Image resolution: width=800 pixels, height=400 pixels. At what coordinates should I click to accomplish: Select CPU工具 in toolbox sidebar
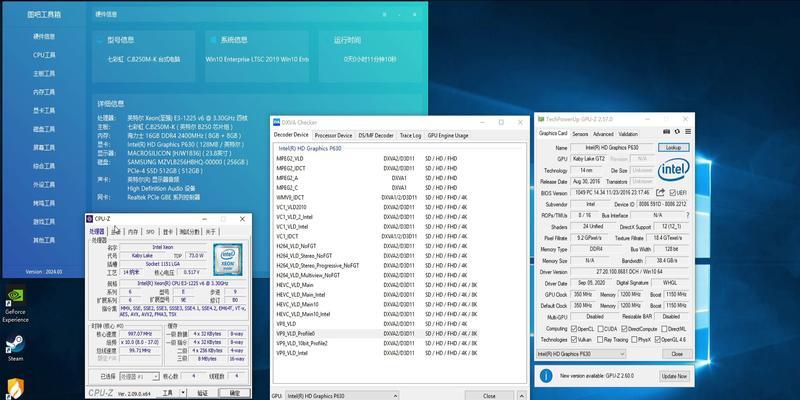click(44, 55)
